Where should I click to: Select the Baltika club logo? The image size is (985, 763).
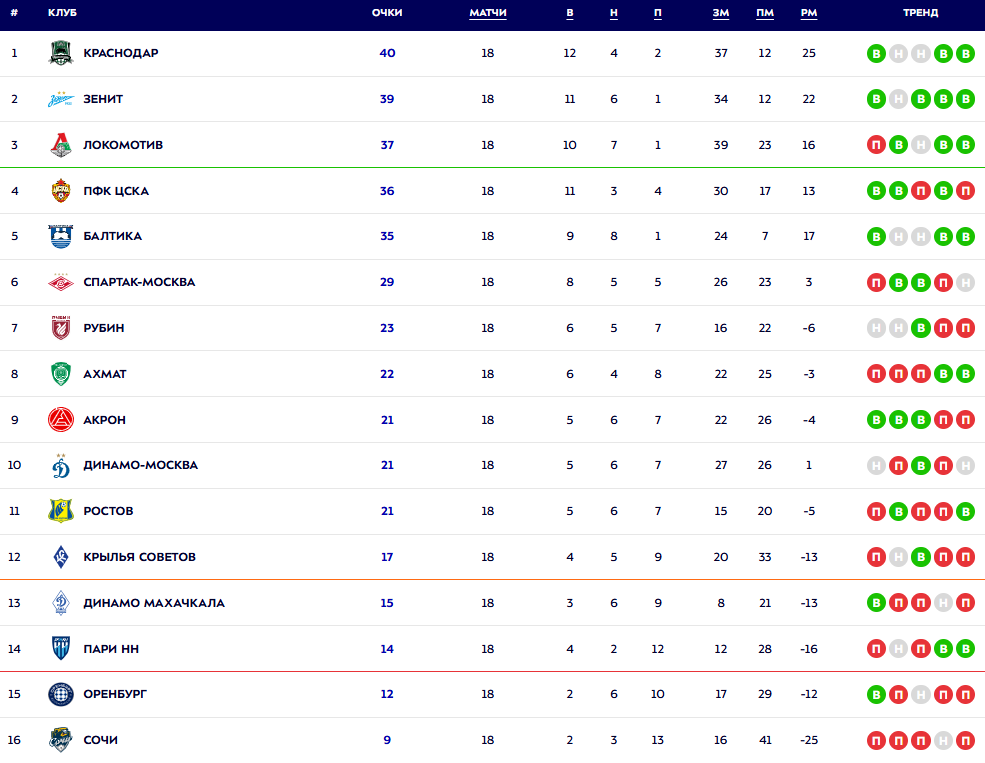click(x=61, y=237)
